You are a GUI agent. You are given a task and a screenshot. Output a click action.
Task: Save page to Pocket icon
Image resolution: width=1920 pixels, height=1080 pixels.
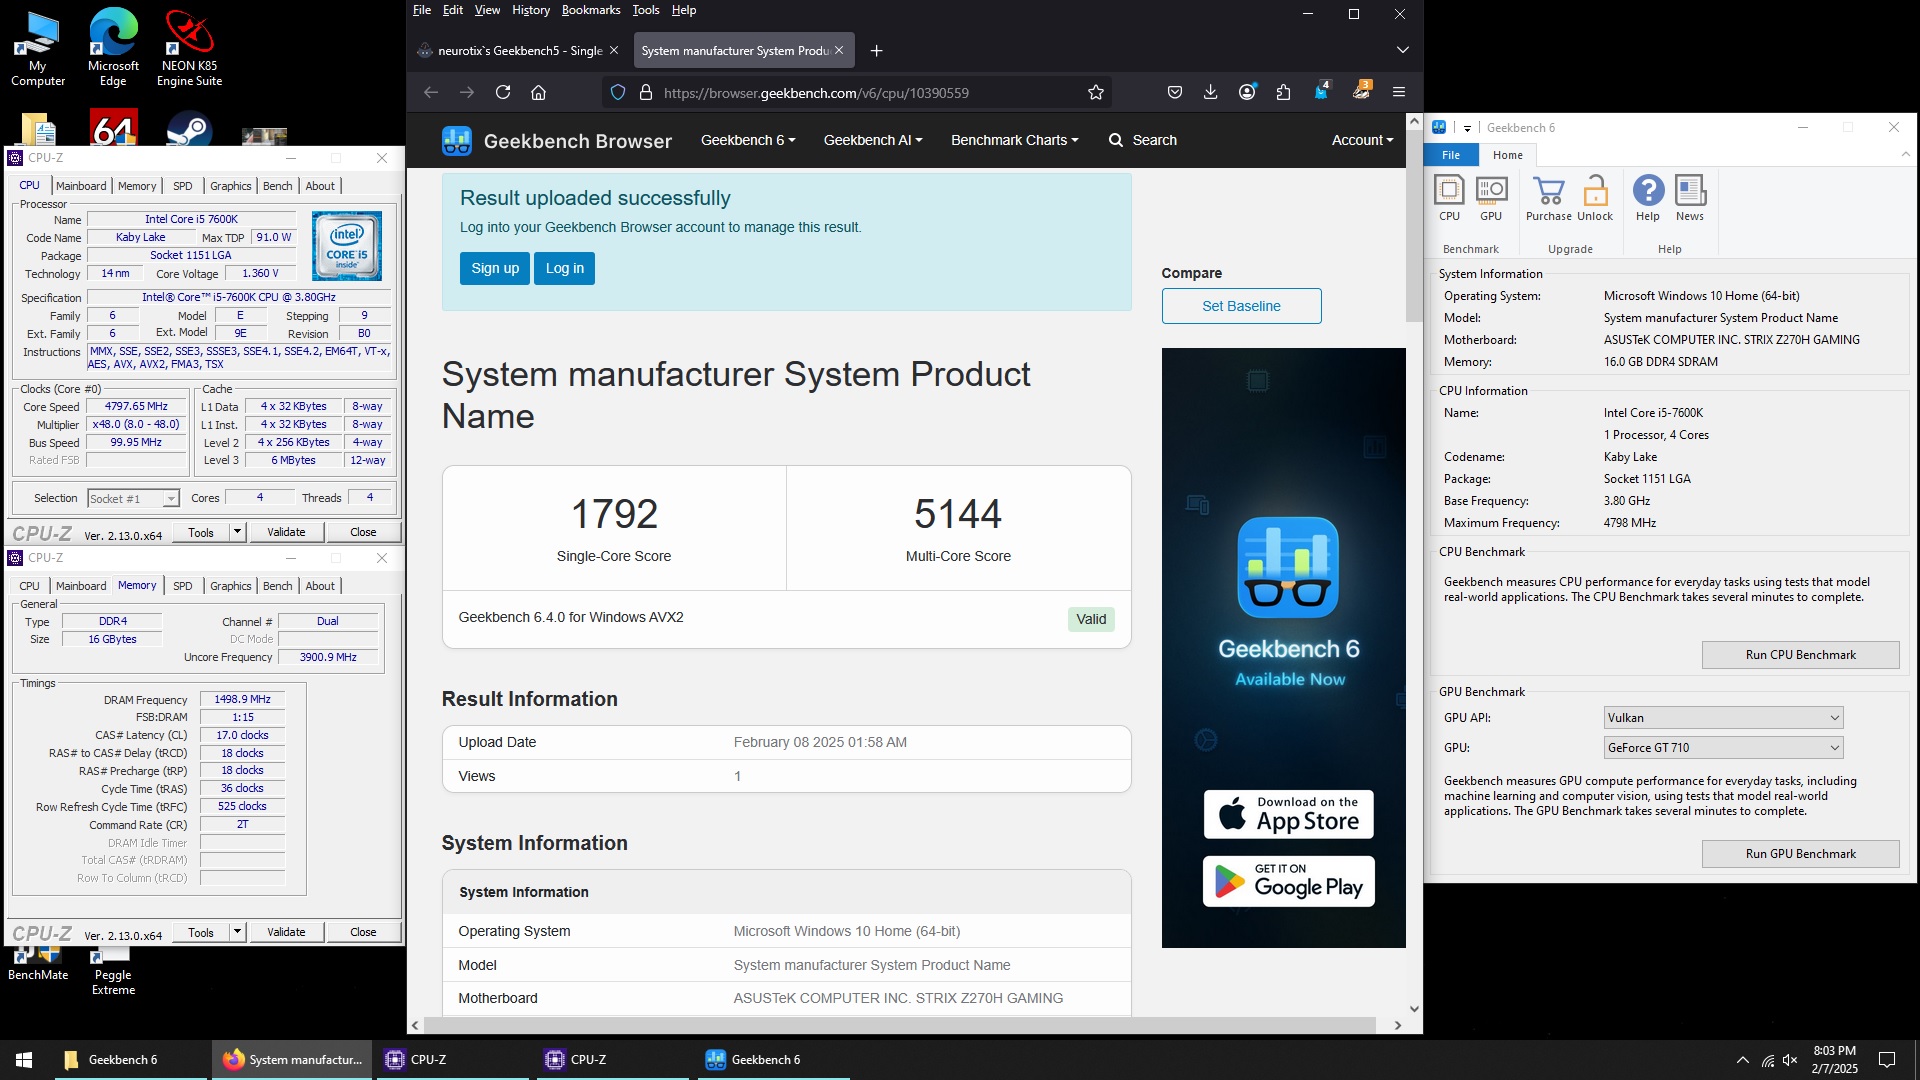tap(1174, 92)
